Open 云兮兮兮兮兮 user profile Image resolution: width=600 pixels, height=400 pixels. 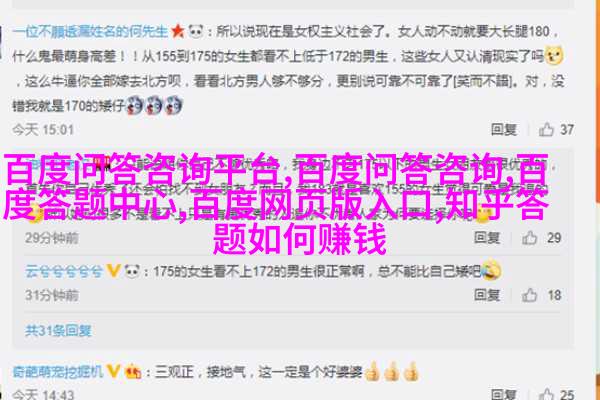point(64,271)
